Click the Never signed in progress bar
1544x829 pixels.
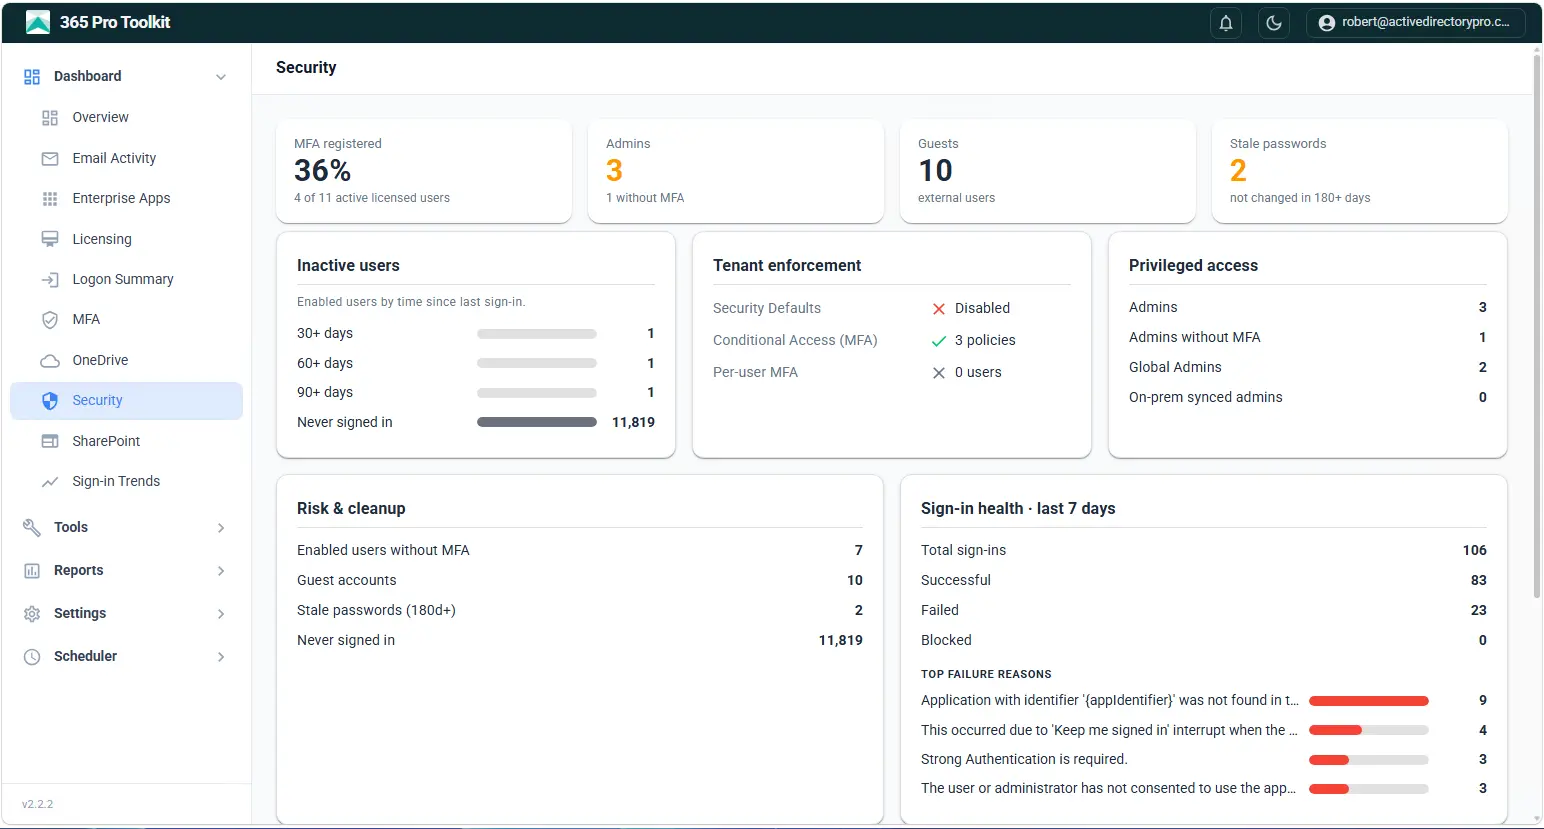click(537, 422)
